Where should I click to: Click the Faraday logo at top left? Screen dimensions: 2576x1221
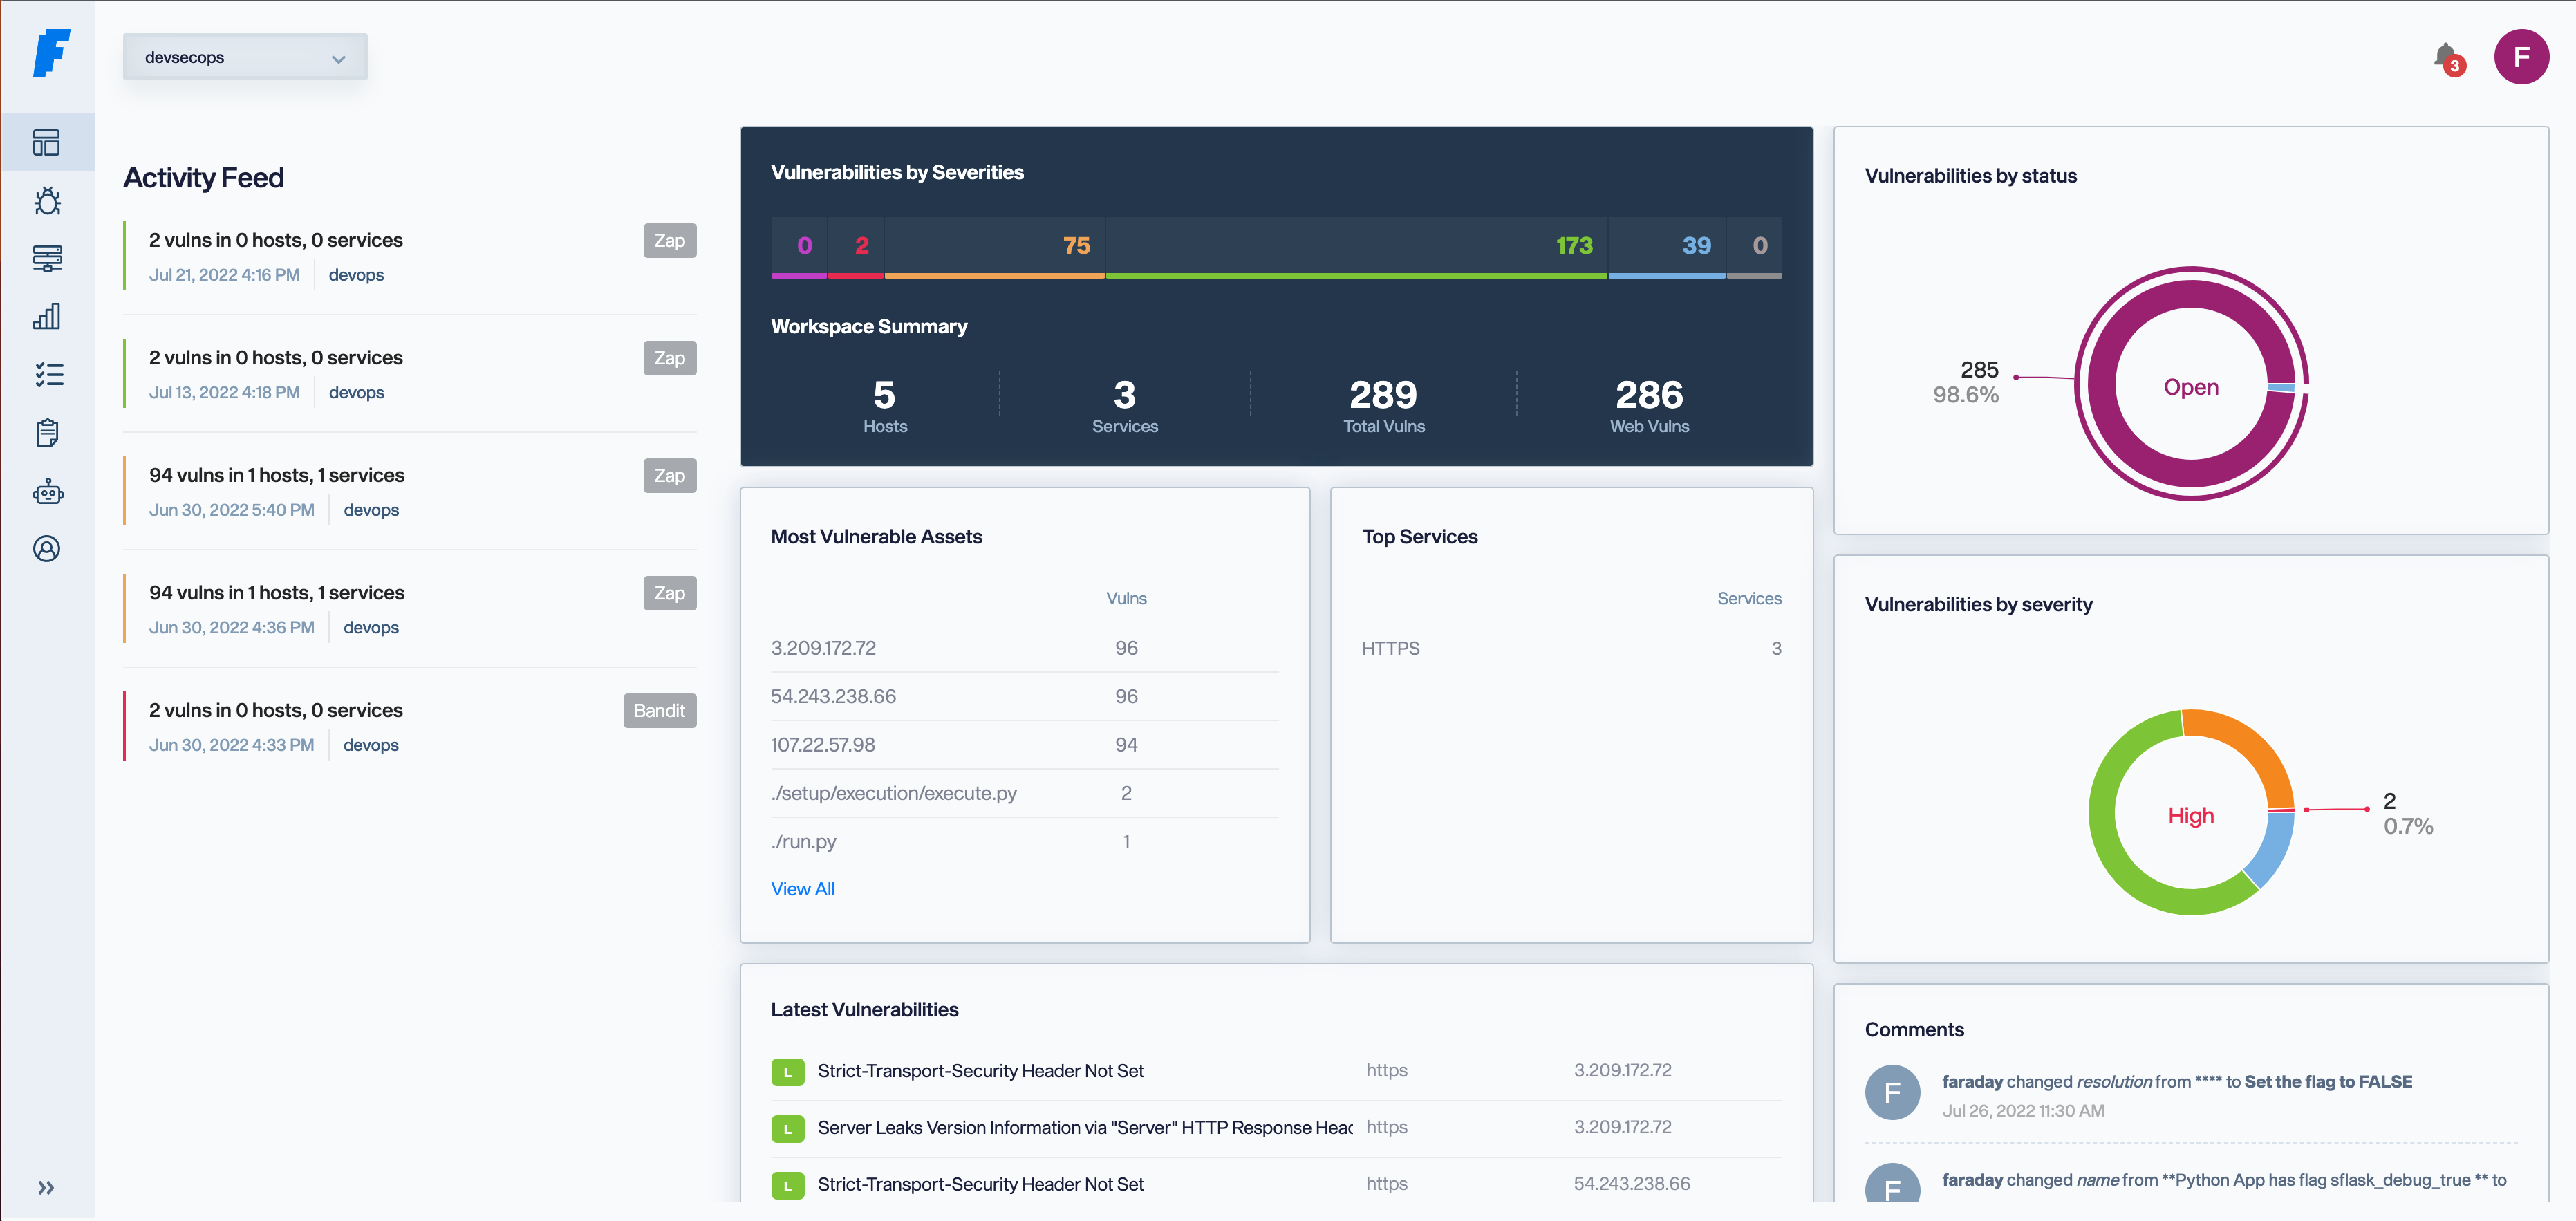(51, 55)
